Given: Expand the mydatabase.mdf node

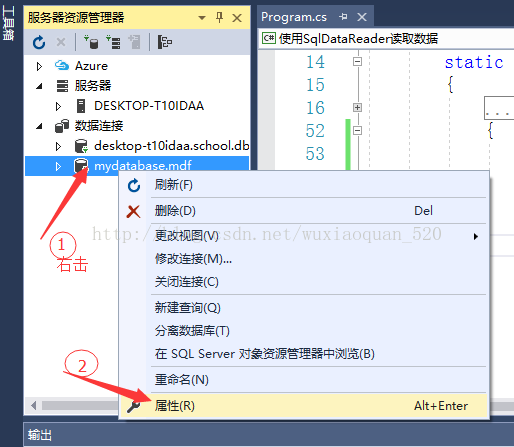Looking at the screenshot, I should coord(58,166).
